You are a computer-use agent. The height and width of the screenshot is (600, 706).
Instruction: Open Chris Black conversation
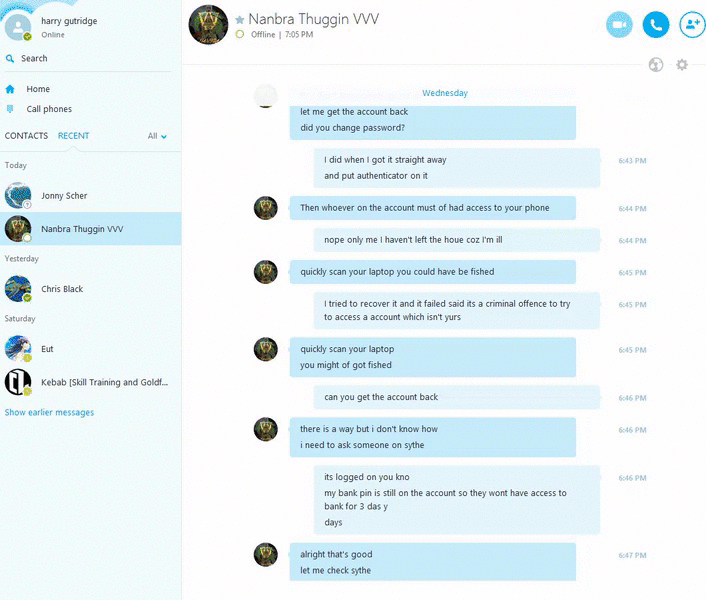click(91, 289)
